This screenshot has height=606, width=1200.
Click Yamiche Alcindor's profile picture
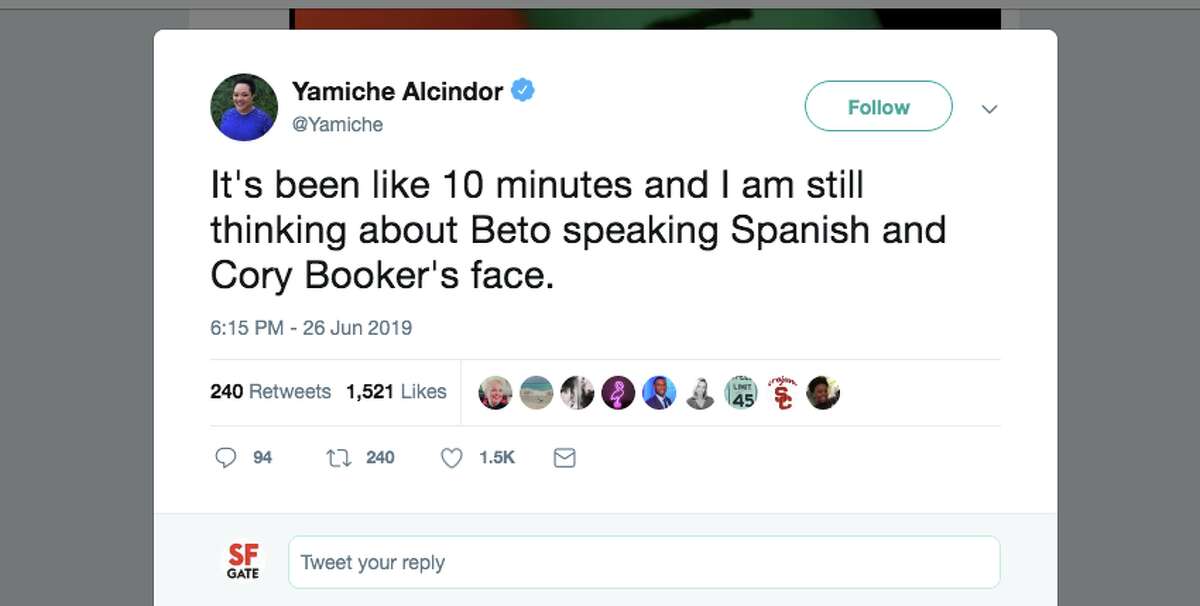point(243,106)
